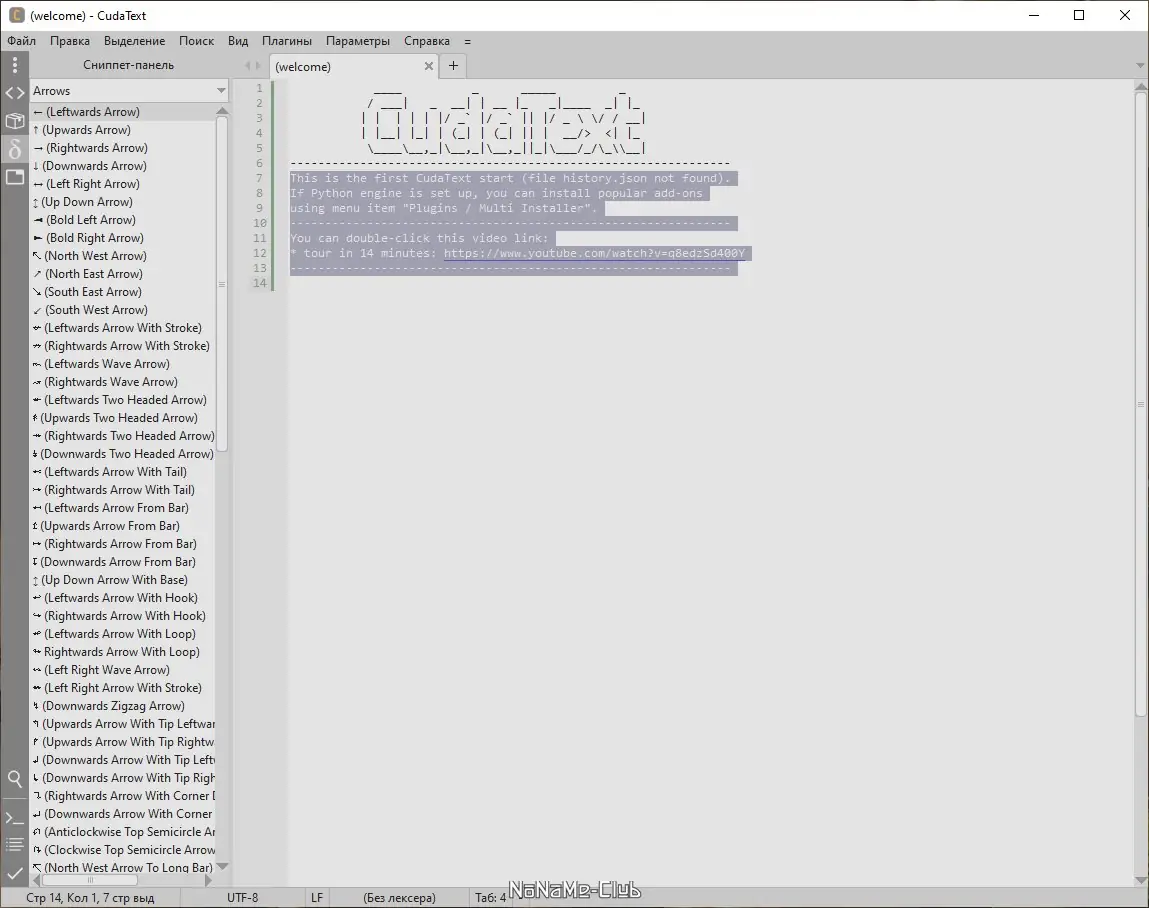Select the Up Down Arrow snippet

[x=122, y=202]
